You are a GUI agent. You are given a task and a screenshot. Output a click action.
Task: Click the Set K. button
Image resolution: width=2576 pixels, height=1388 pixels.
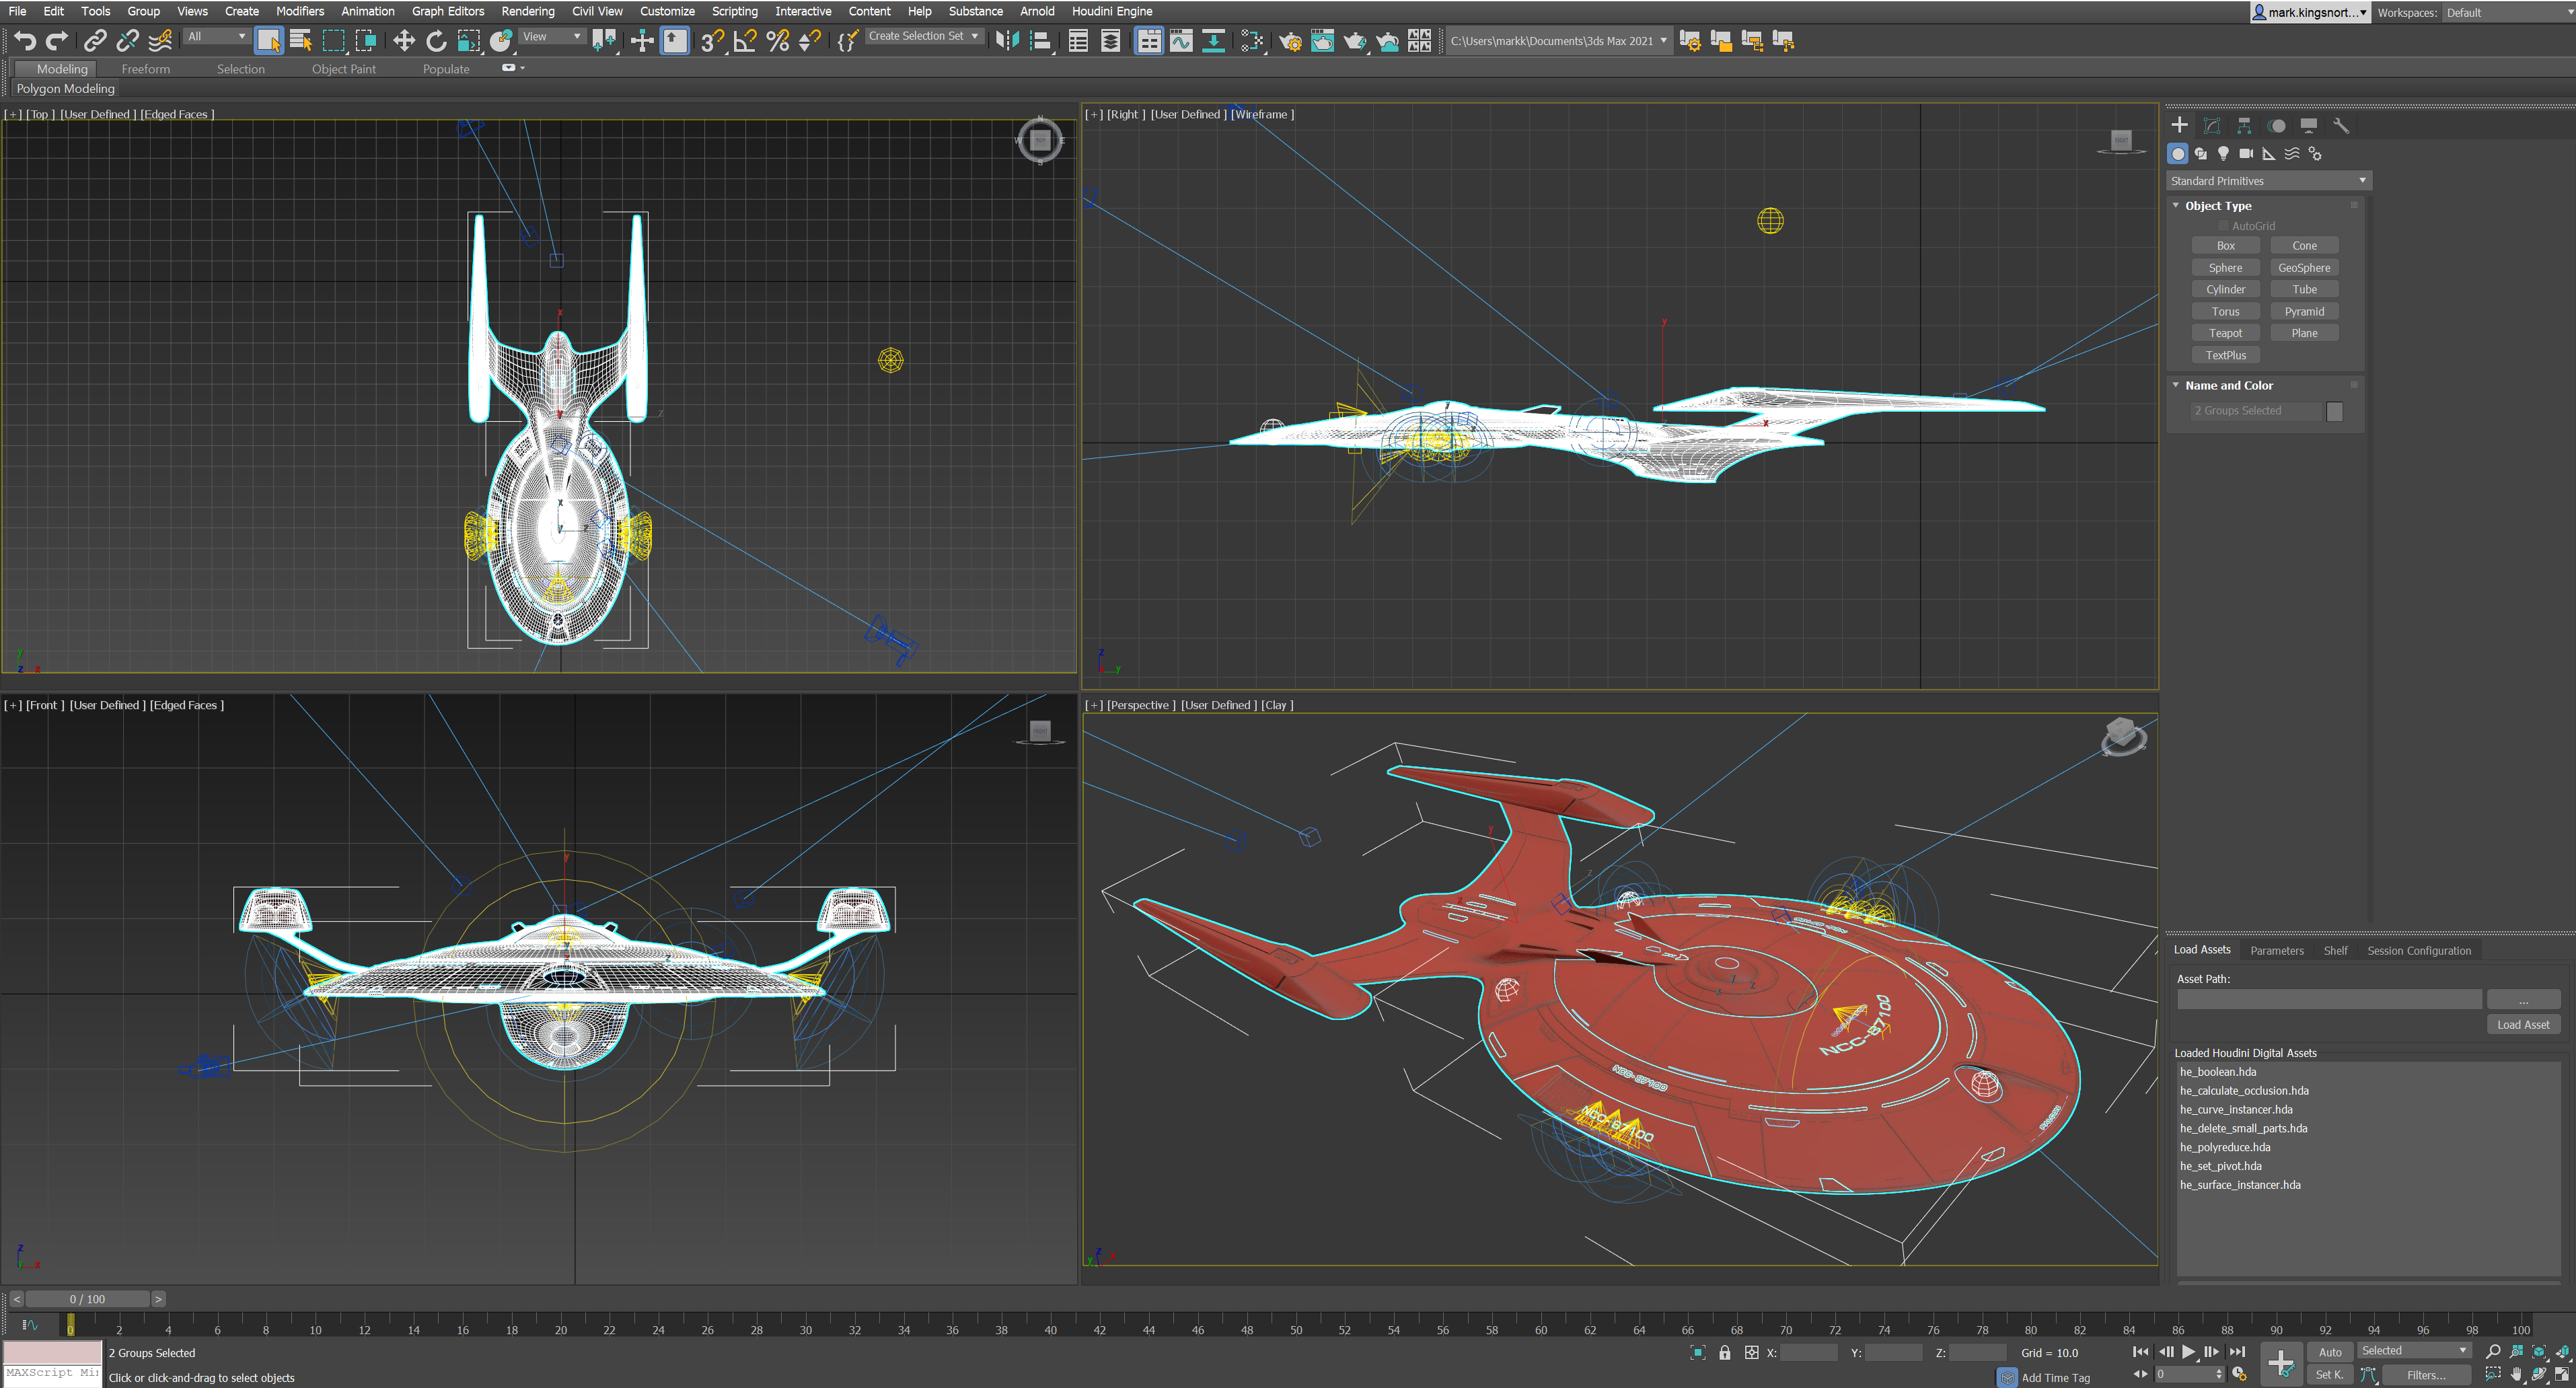click(x=2329, y=1375)
